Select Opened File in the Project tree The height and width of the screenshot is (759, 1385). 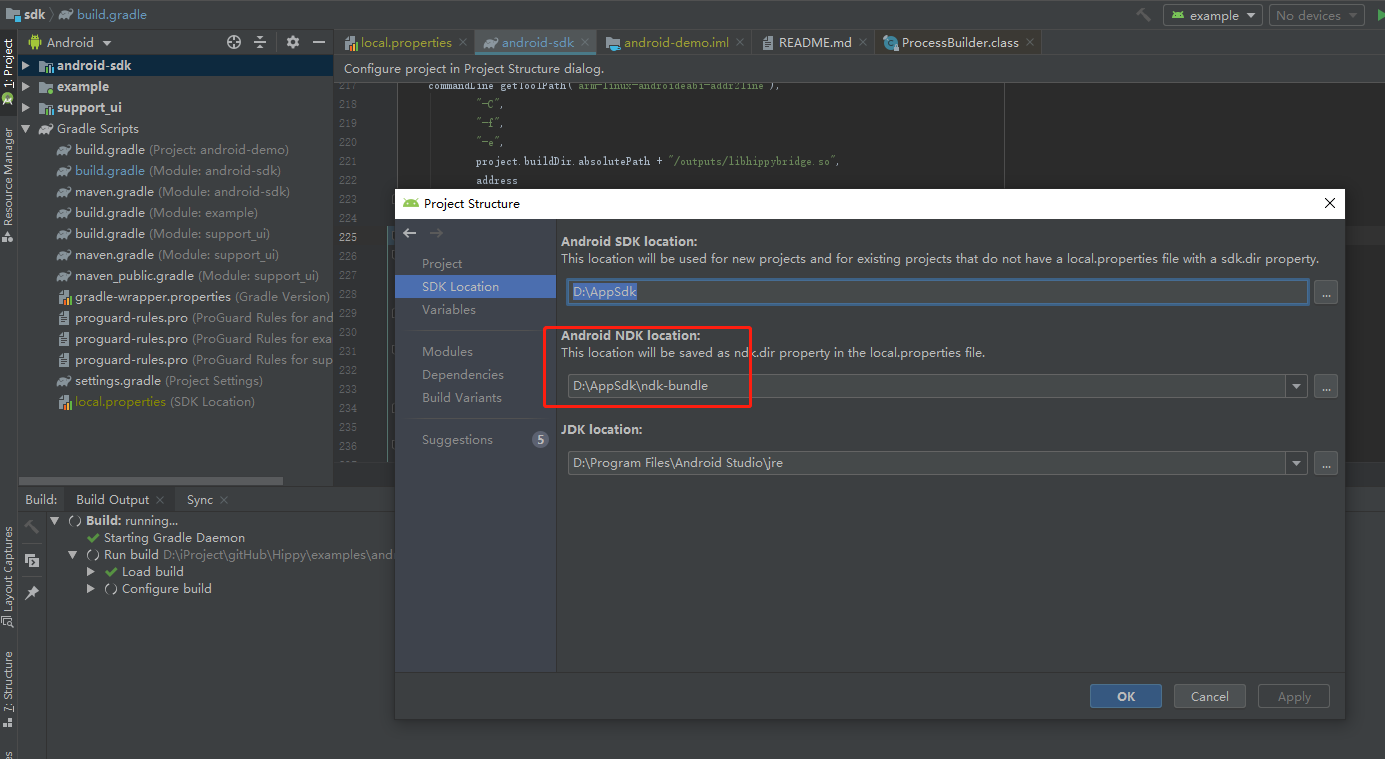233,42
